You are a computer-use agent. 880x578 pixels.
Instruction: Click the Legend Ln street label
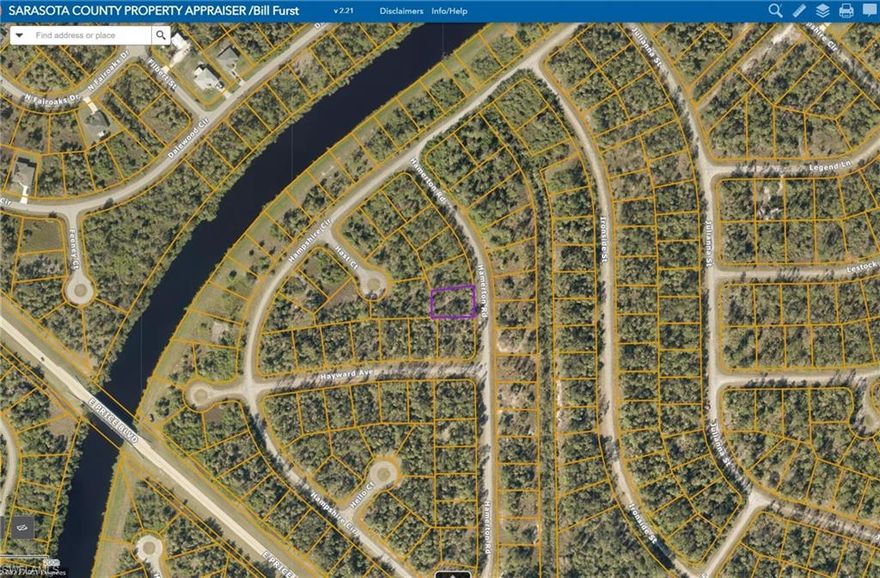click(828, 168)
